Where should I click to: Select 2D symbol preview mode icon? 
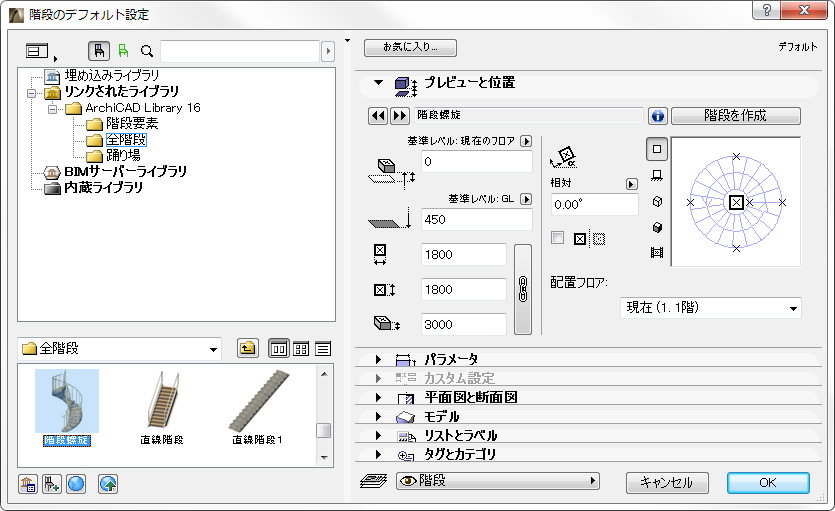pyautogui.click(x=657, y=150)
